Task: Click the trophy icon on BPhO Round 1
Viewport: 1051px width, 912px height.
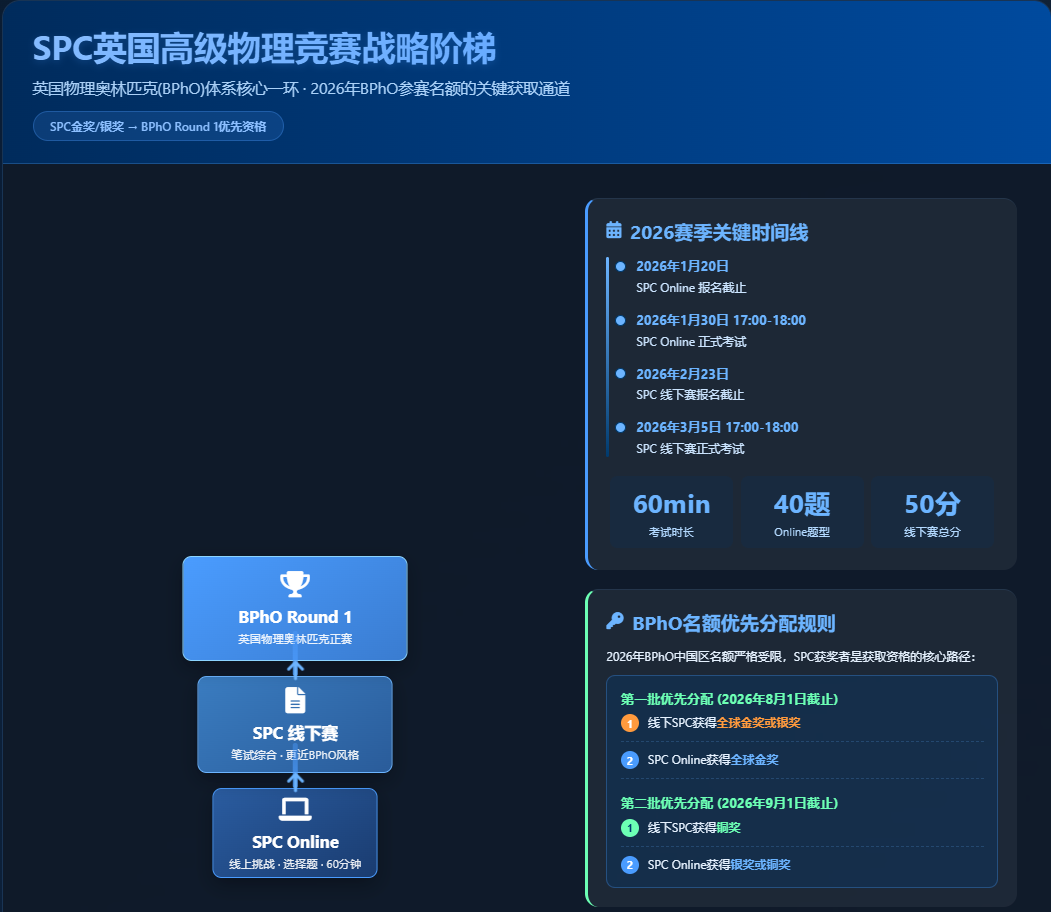Action: 294,584
